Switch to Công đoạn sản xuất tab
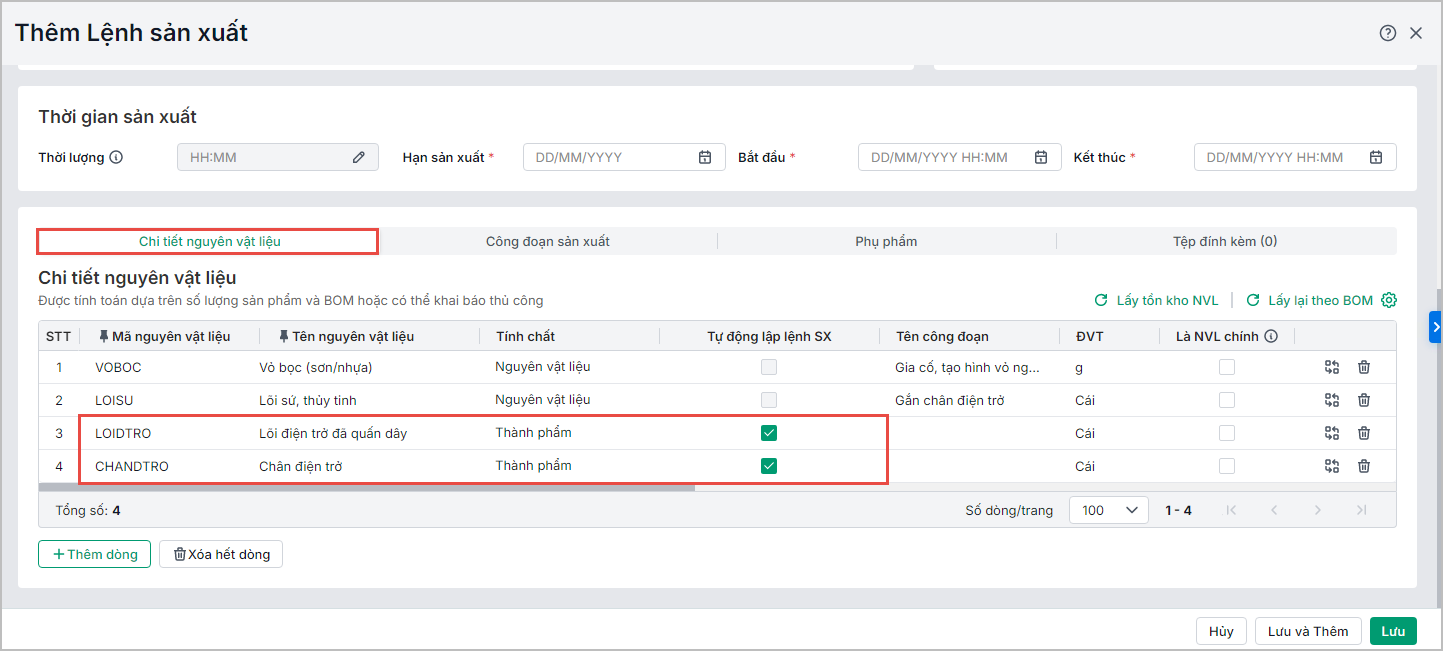The width and height of the screenshot is (1443, 651). pyautogui.click(x=547, y=241)
